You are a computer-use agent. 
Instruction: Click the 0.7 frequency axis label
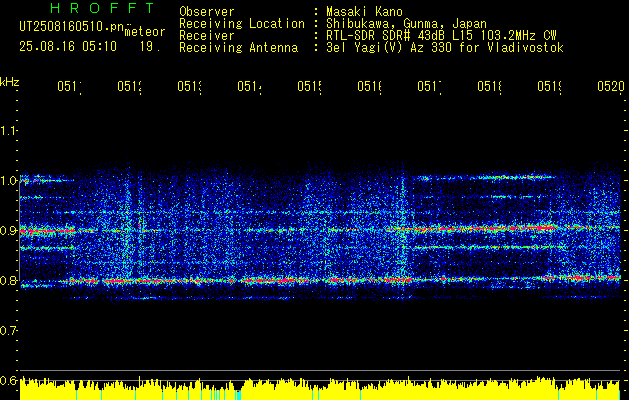point(8,331)
